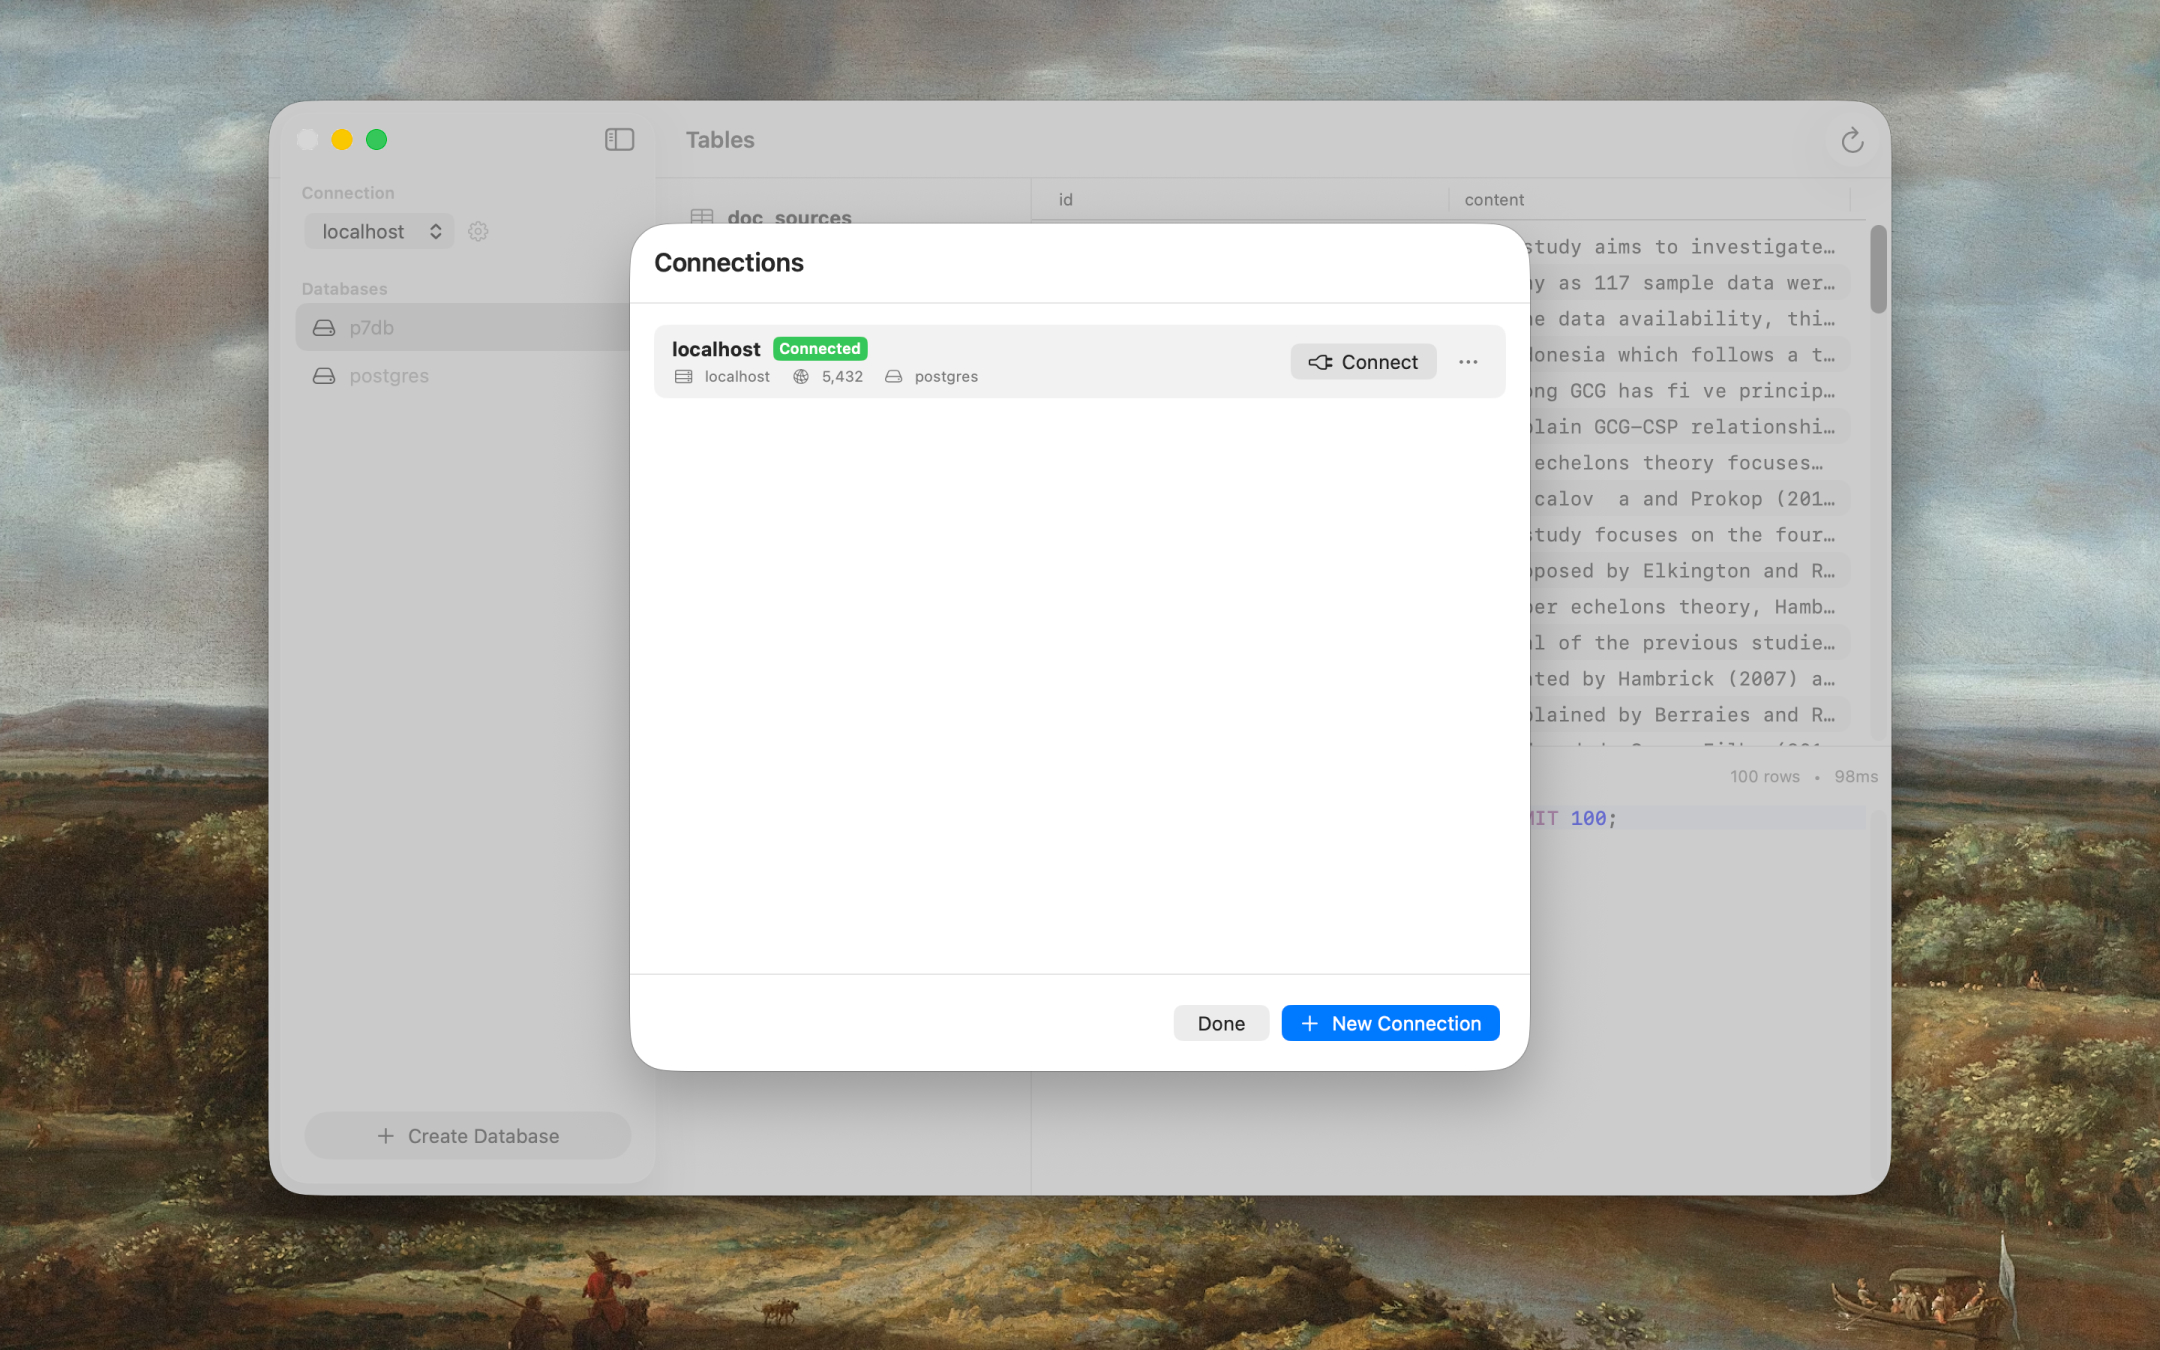Click Create Database in sidebar
The width and height of the screenshot is (2160, 1350).
467,1135
